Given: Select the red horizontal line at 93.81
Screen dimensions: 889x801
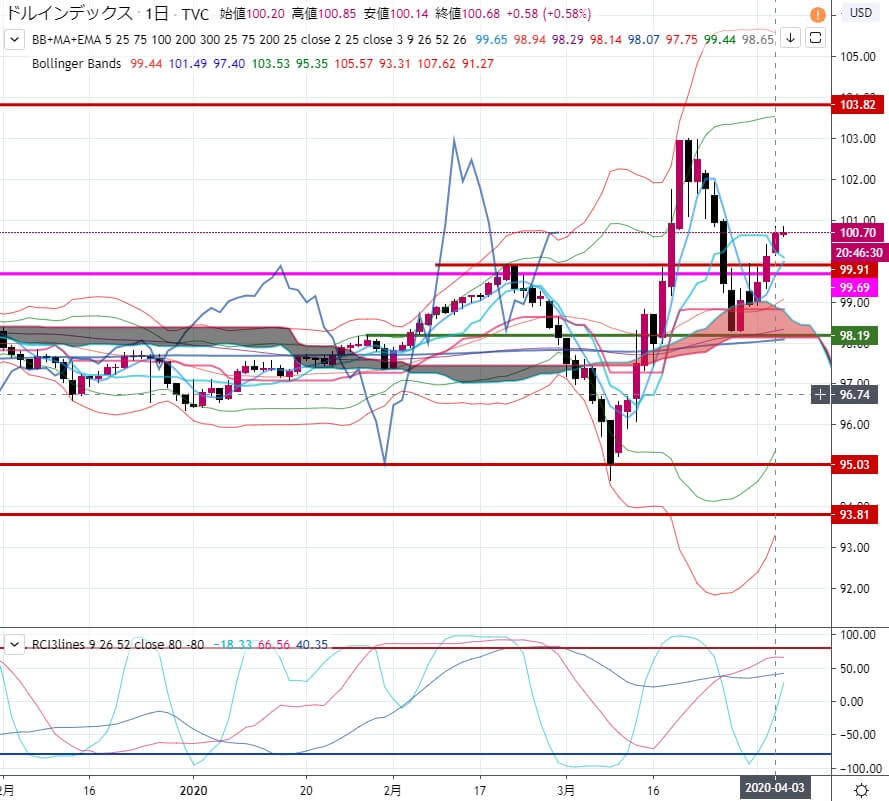Looking at the screenshot, I should [416, 515].
